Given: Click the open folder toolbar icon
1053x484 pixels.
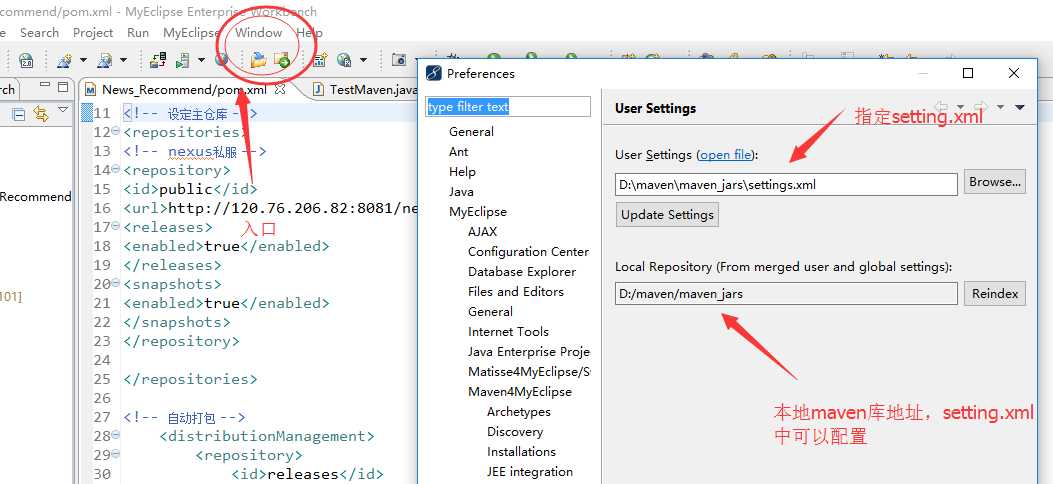Looking at the screenshot, I should (259, 60).
